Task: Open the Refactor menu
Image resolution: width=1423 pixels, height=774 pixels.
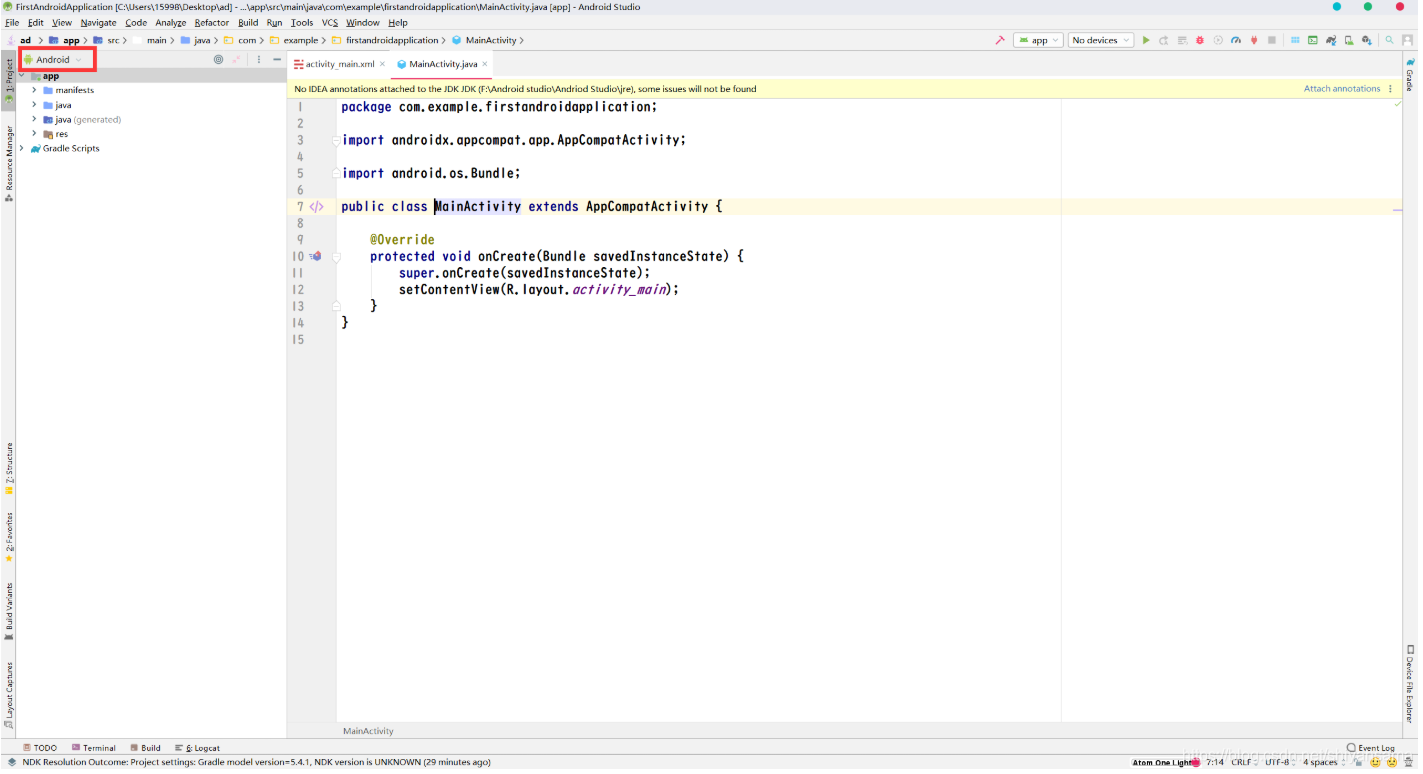Action: tap(212, 22)
